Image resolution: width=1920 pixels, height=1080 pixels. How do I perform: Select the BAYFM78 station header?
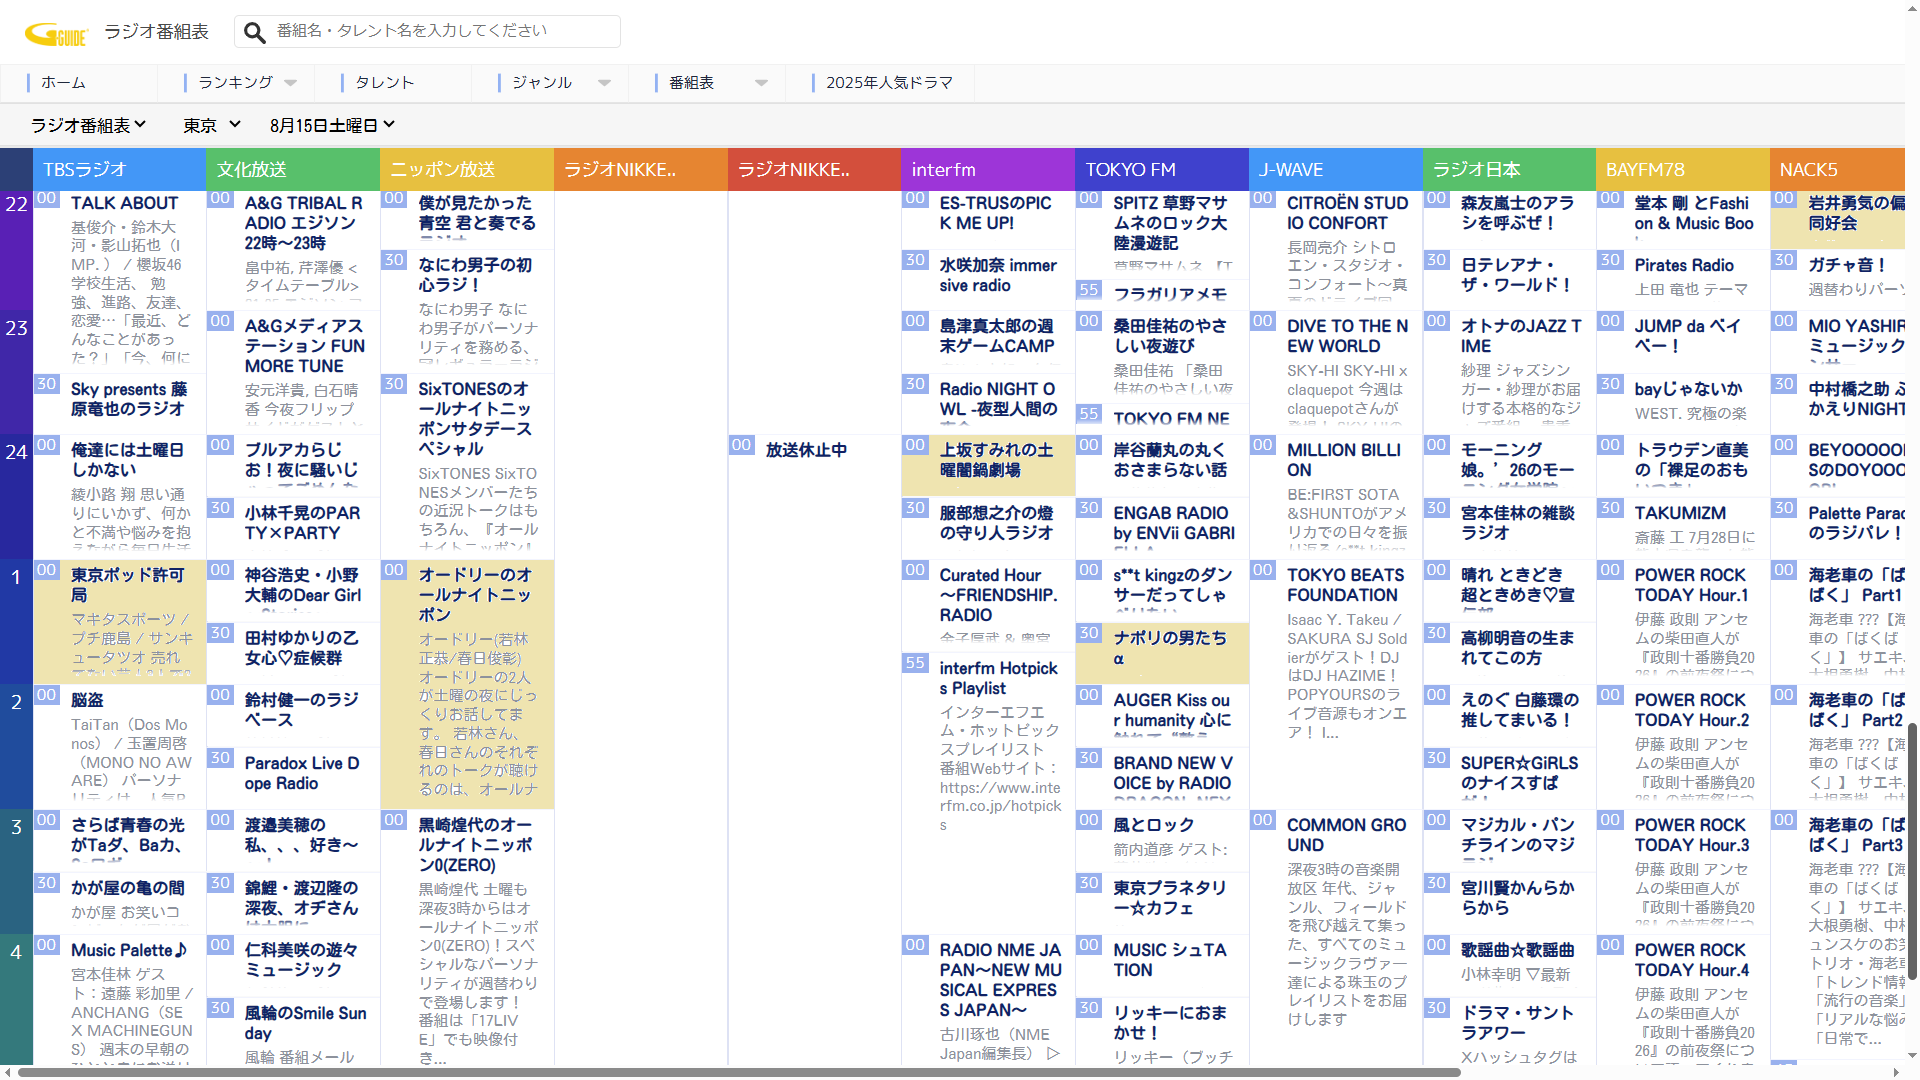(1683, 169)
